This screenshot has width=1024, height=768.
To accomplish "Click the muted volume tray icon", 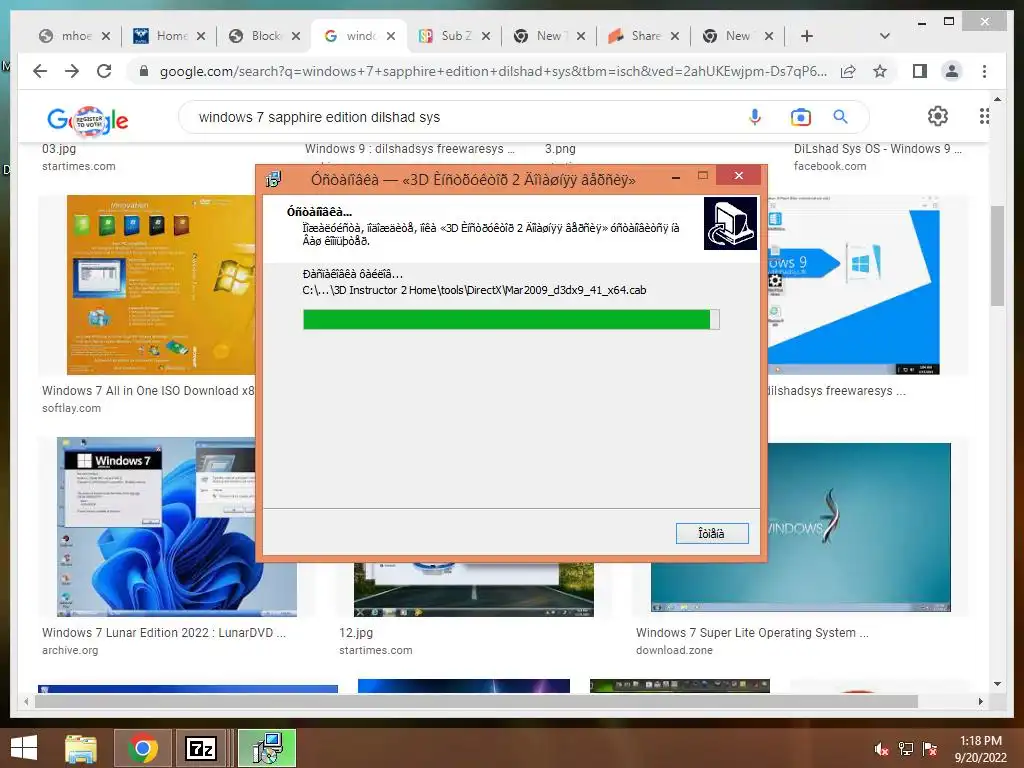I will [881, 749].
